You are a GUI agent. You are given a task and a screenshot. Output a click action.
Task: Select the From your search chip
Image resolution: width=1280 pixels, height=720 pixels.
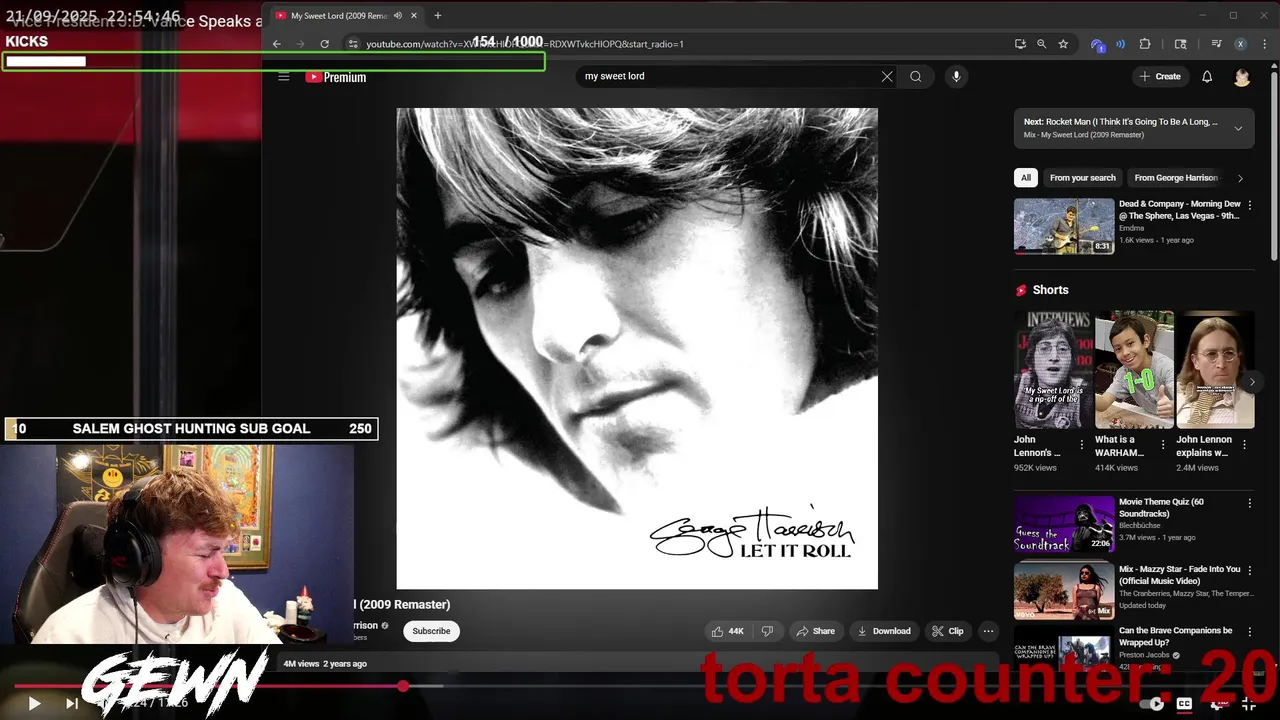(1082, 178)
